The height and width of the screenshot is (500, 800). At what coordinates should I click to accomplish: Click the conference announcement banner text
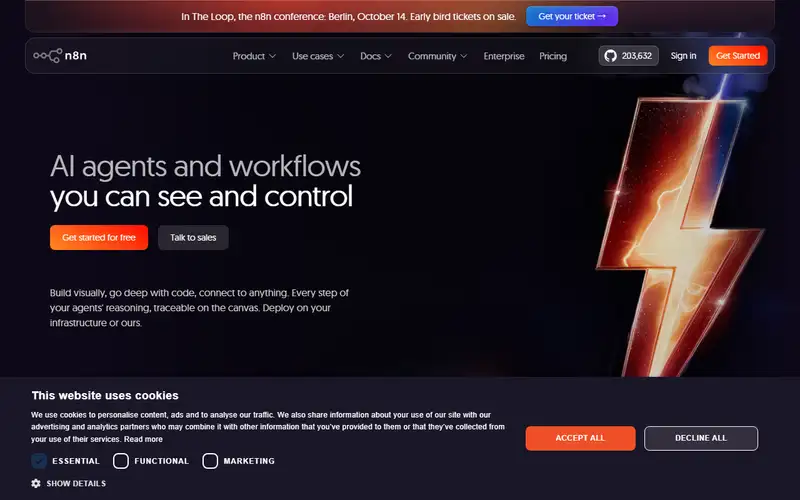coord(348,16)
